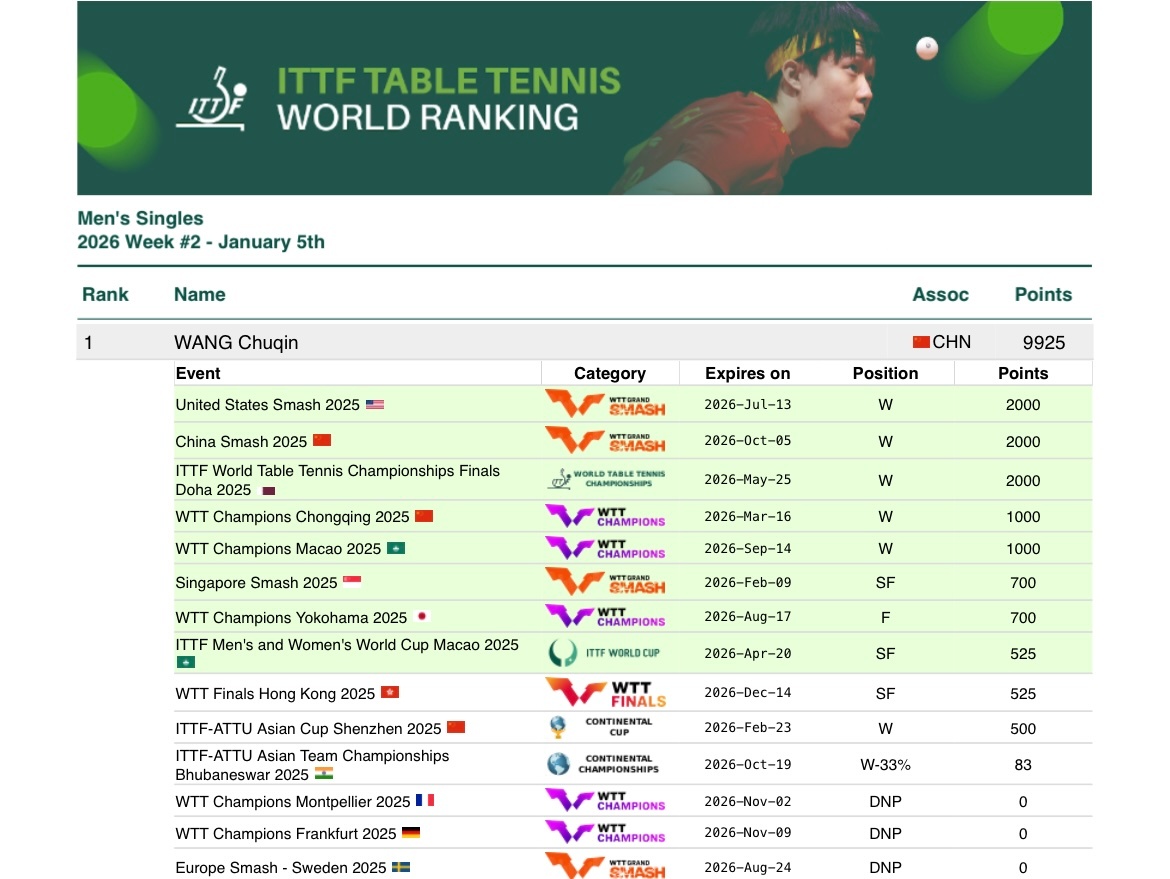The width and height of the screenshot is (1170, 879).
Task: Click the ITTF Table Tennis World Ranking banner
Action: tap(584, 98)
